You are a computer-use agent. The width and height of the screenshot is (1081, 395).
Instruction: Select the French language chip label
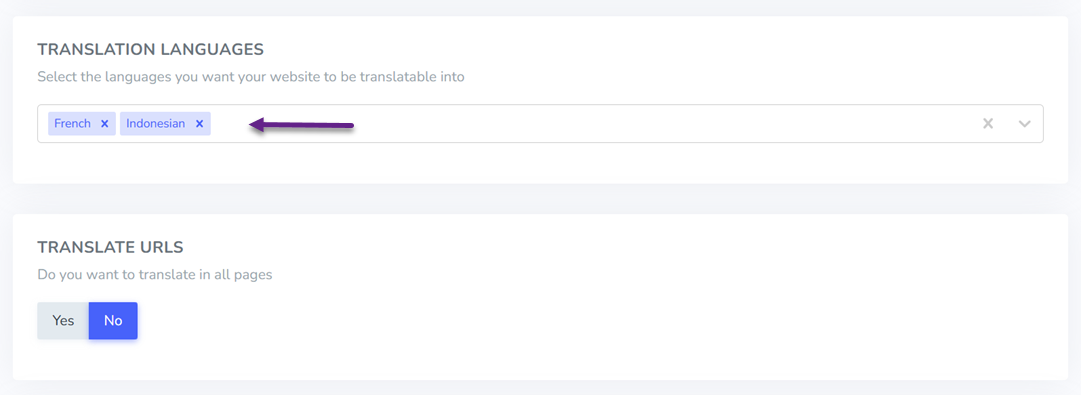click(x=72, y=124)
